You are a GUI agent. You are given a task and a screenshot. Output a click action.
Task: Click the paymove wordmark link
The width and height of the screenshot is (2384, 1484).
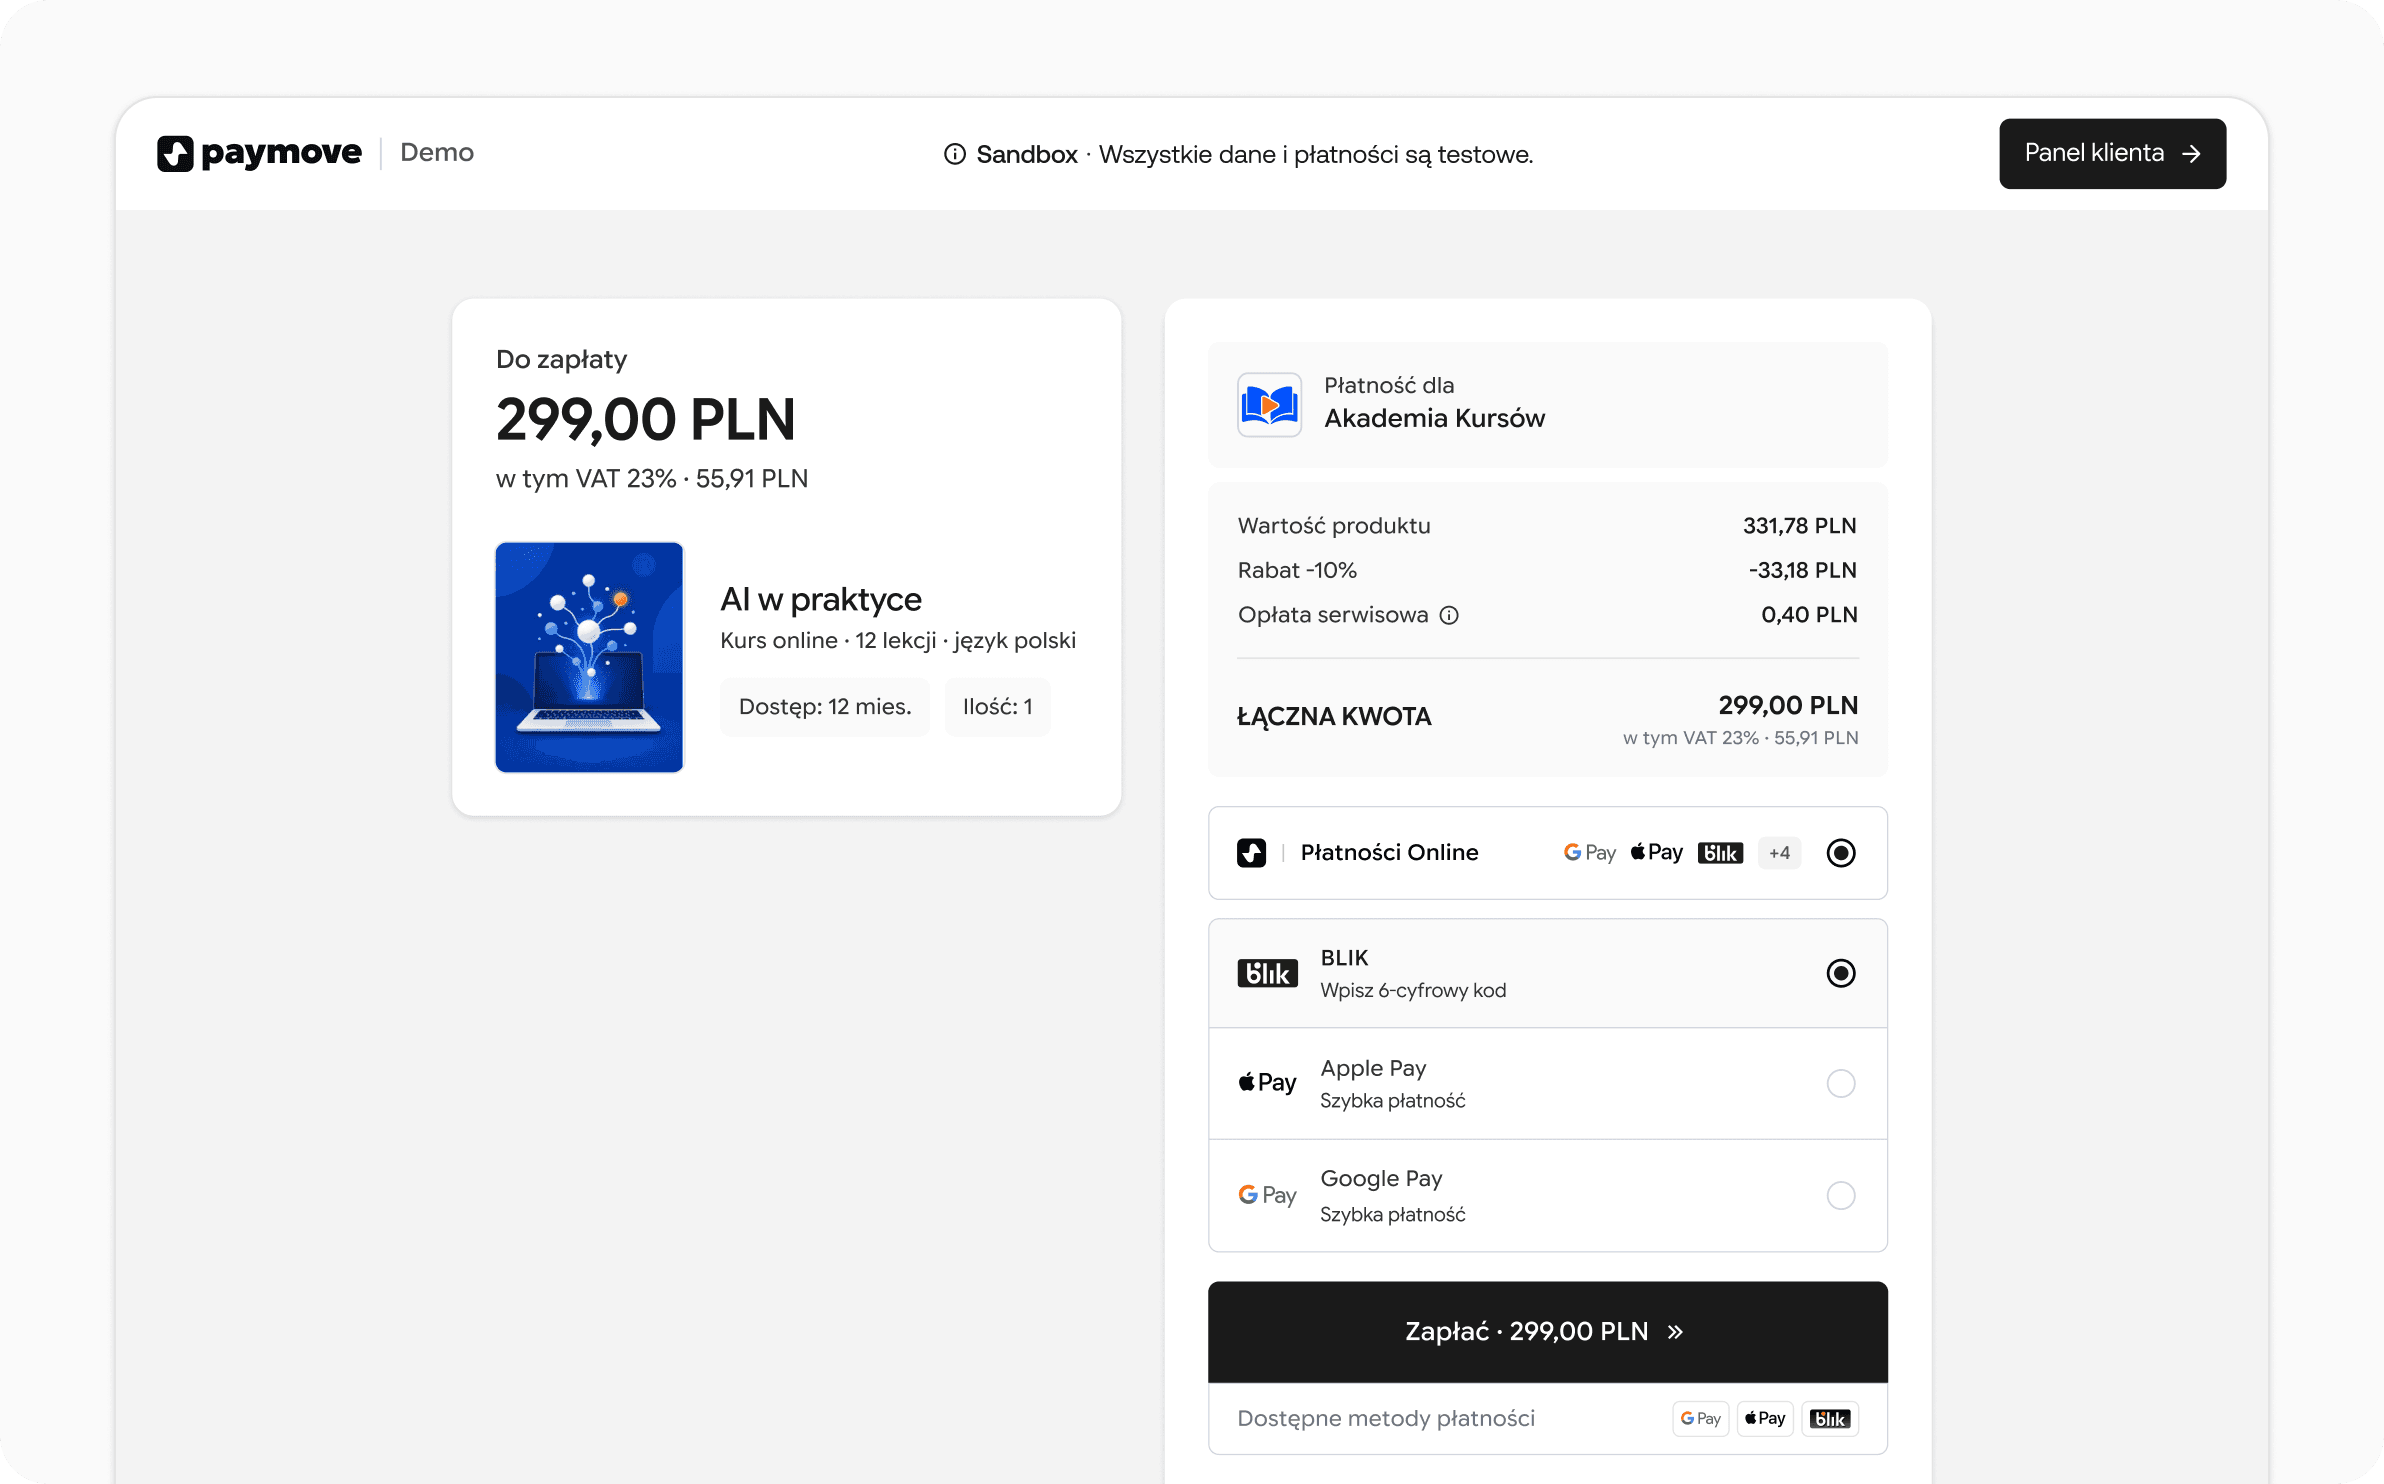(281, 154)
